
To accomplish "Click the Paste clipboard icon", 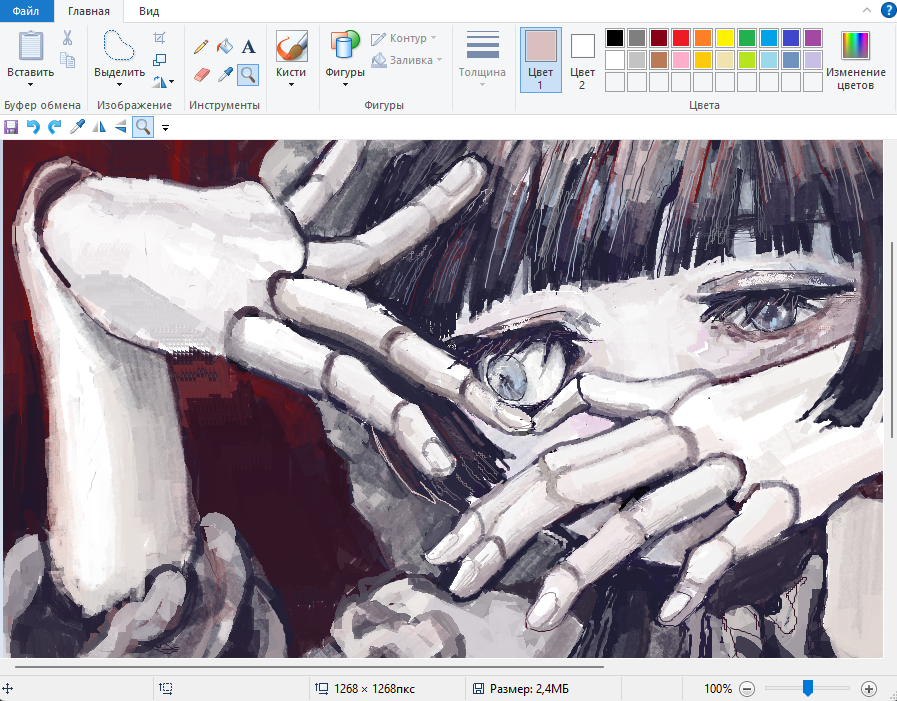I will [x=31, y=46].
